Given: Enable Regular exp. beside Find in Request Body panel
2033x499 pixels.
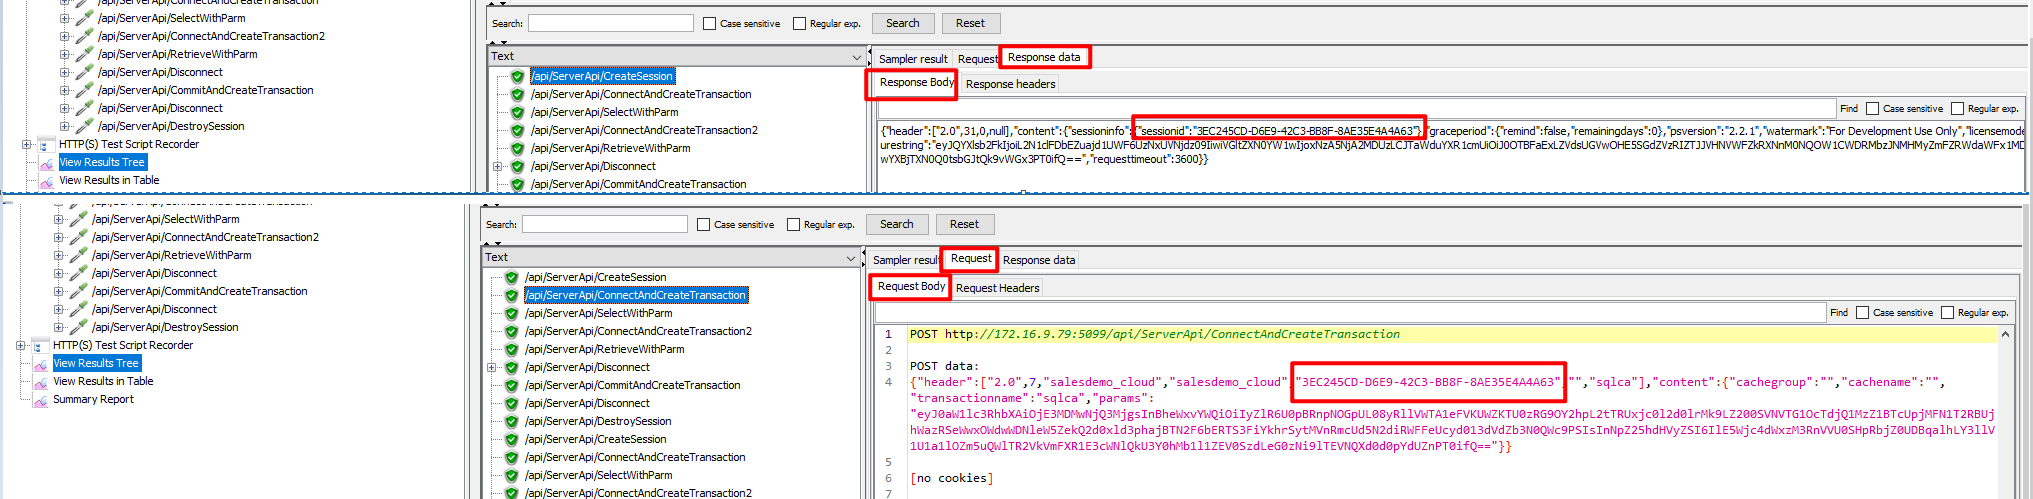Looking at the screenshot, I should click(1947, 313).
